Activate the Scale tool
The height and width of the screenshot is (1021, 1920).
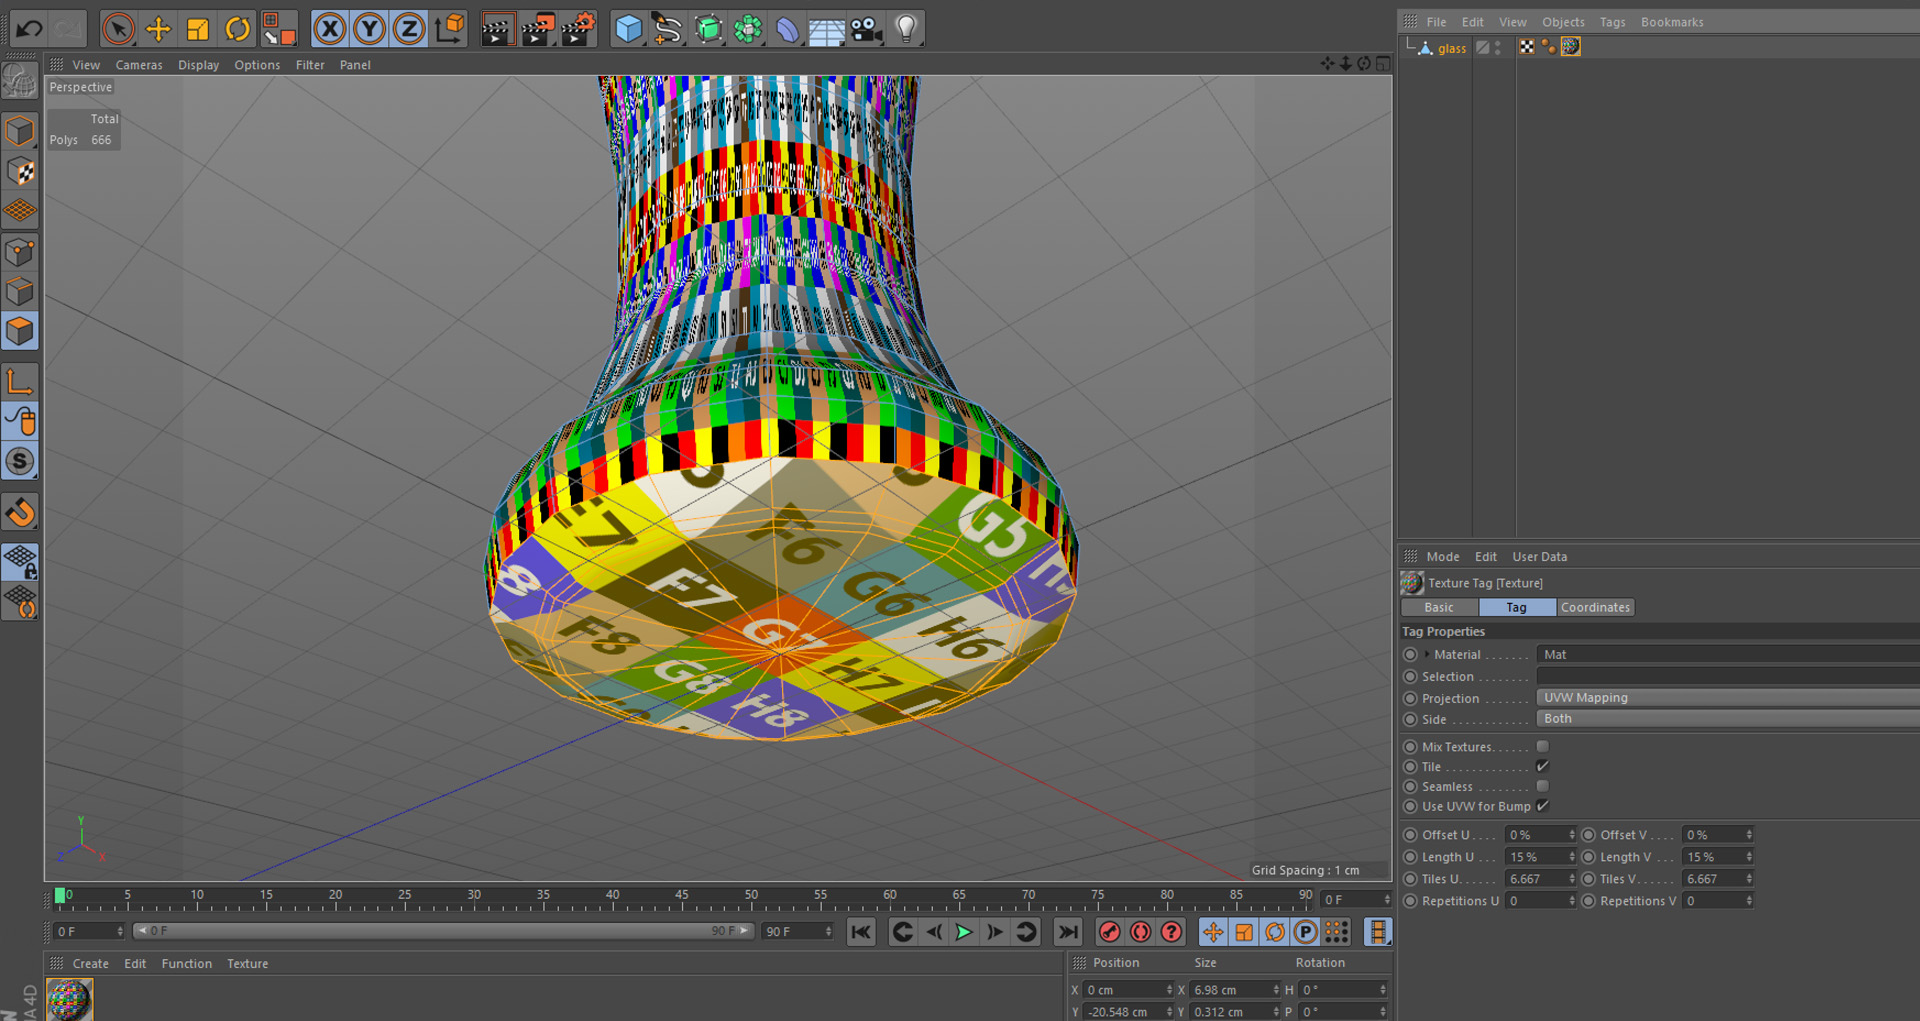click(x=198, y=29)
